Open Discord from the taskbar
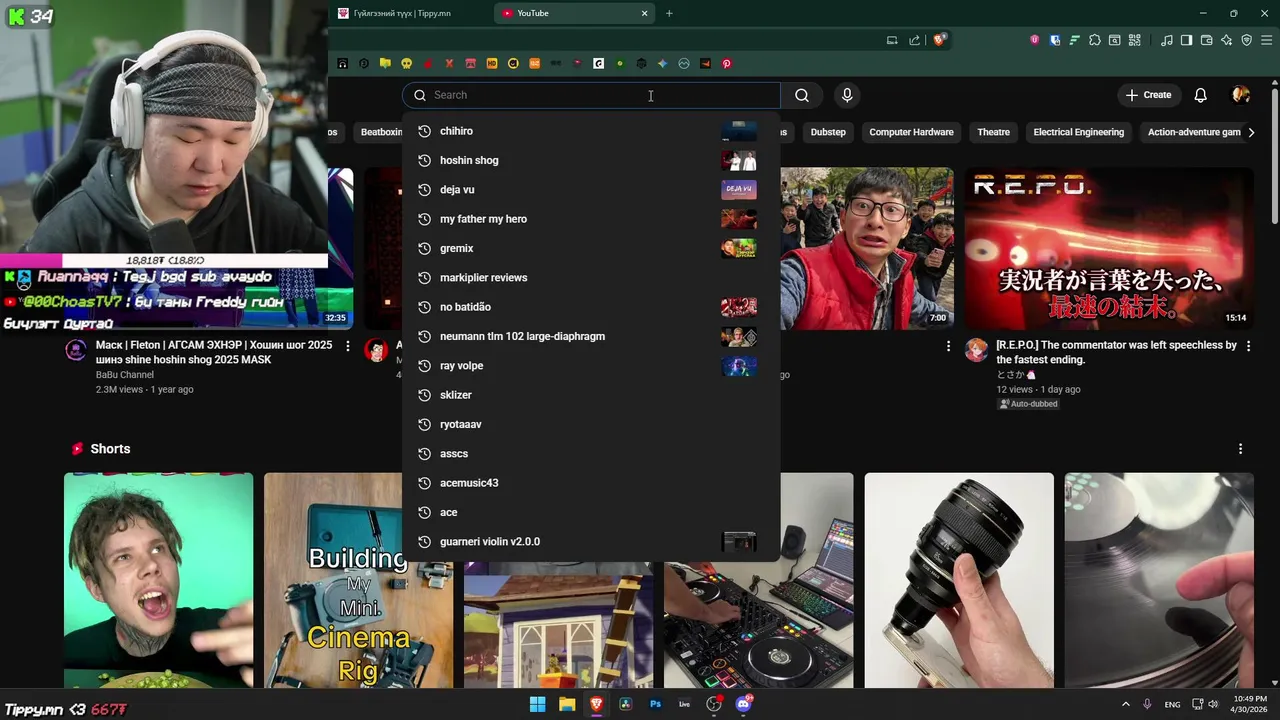Screen dimensions: 1280x720 (x=743, y=704)
